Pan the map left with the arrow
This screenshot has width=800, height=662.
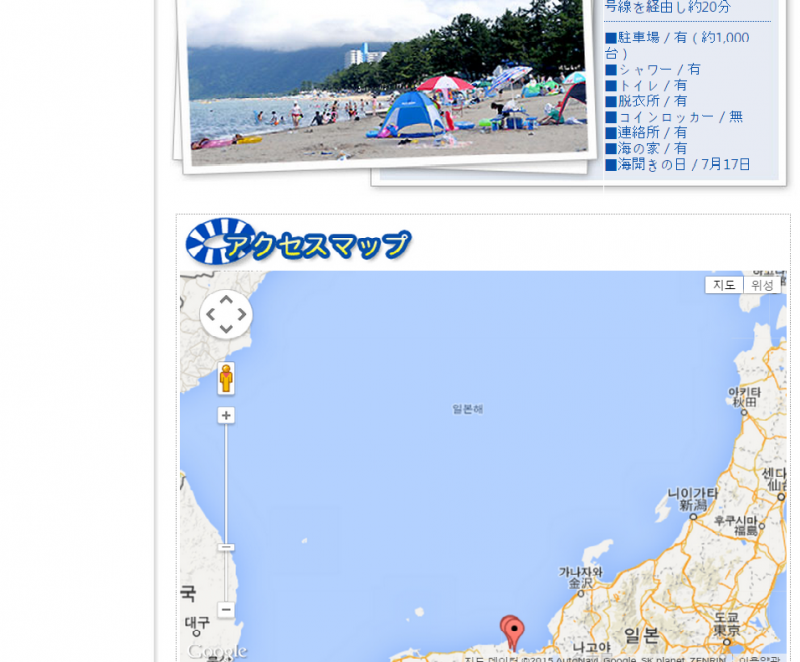[210, 315]
